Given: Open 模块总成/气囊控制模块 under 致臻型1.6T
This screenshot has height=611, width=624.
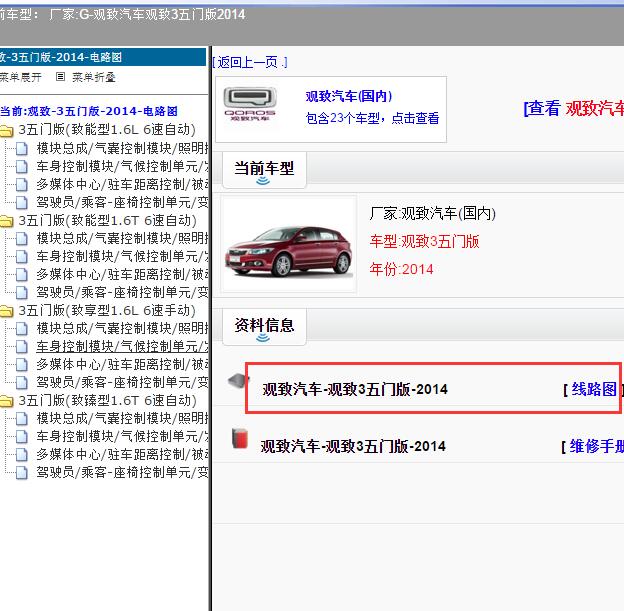Looking at the screenshot, I should click(x=122, y=418).
